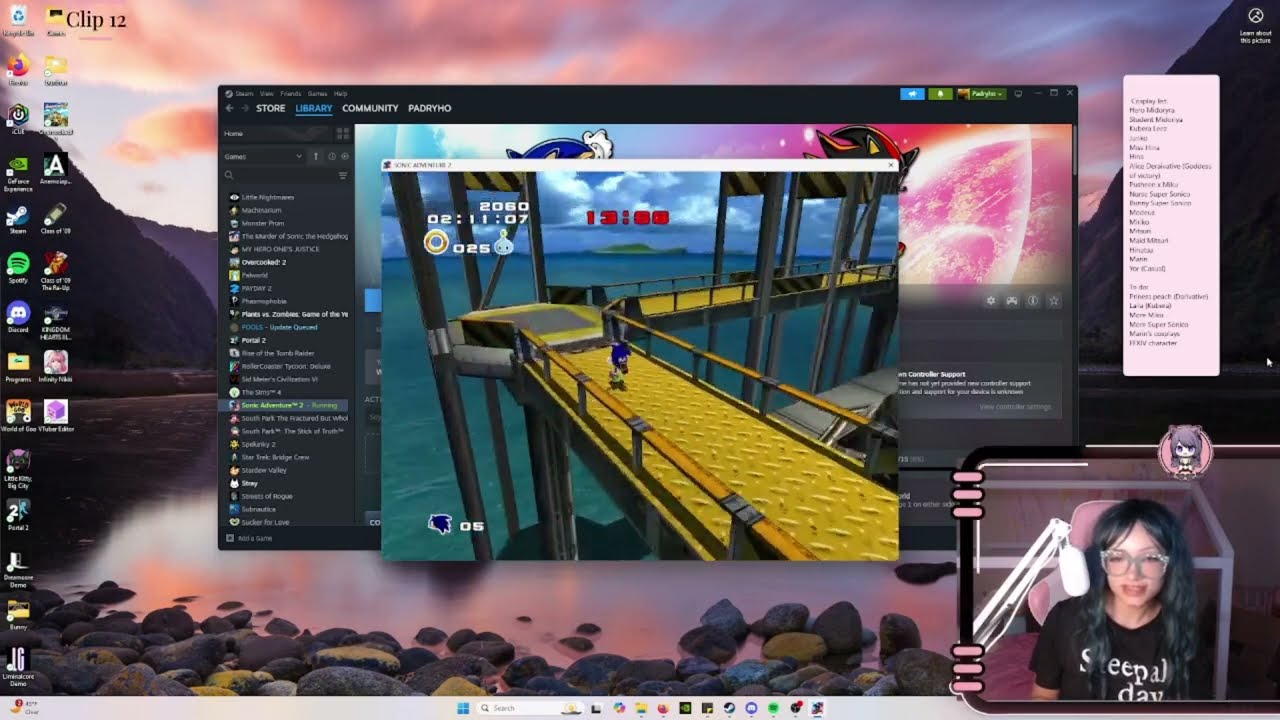The image size is (1280, 720).
Task: Open the recent activity clock filter
Action: pyautogui.click(x=332, y=156)
